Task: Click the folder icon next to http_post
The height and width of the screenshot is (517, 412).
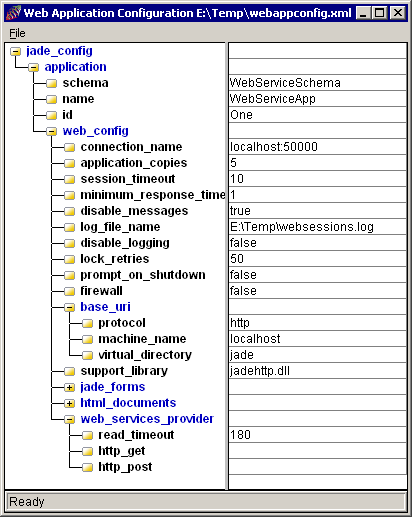Action: coord(87,467)
